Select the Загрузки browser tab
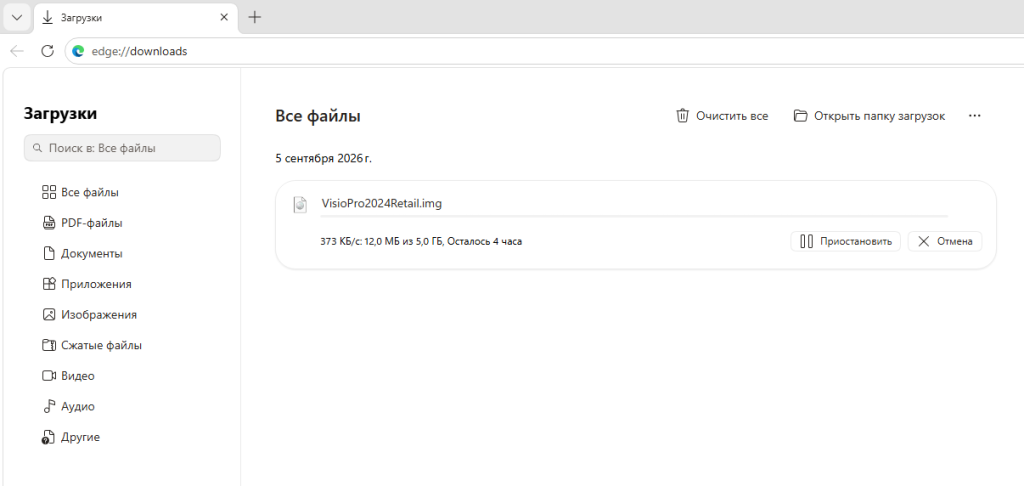1024x486 pixels. tap(135, 18)
